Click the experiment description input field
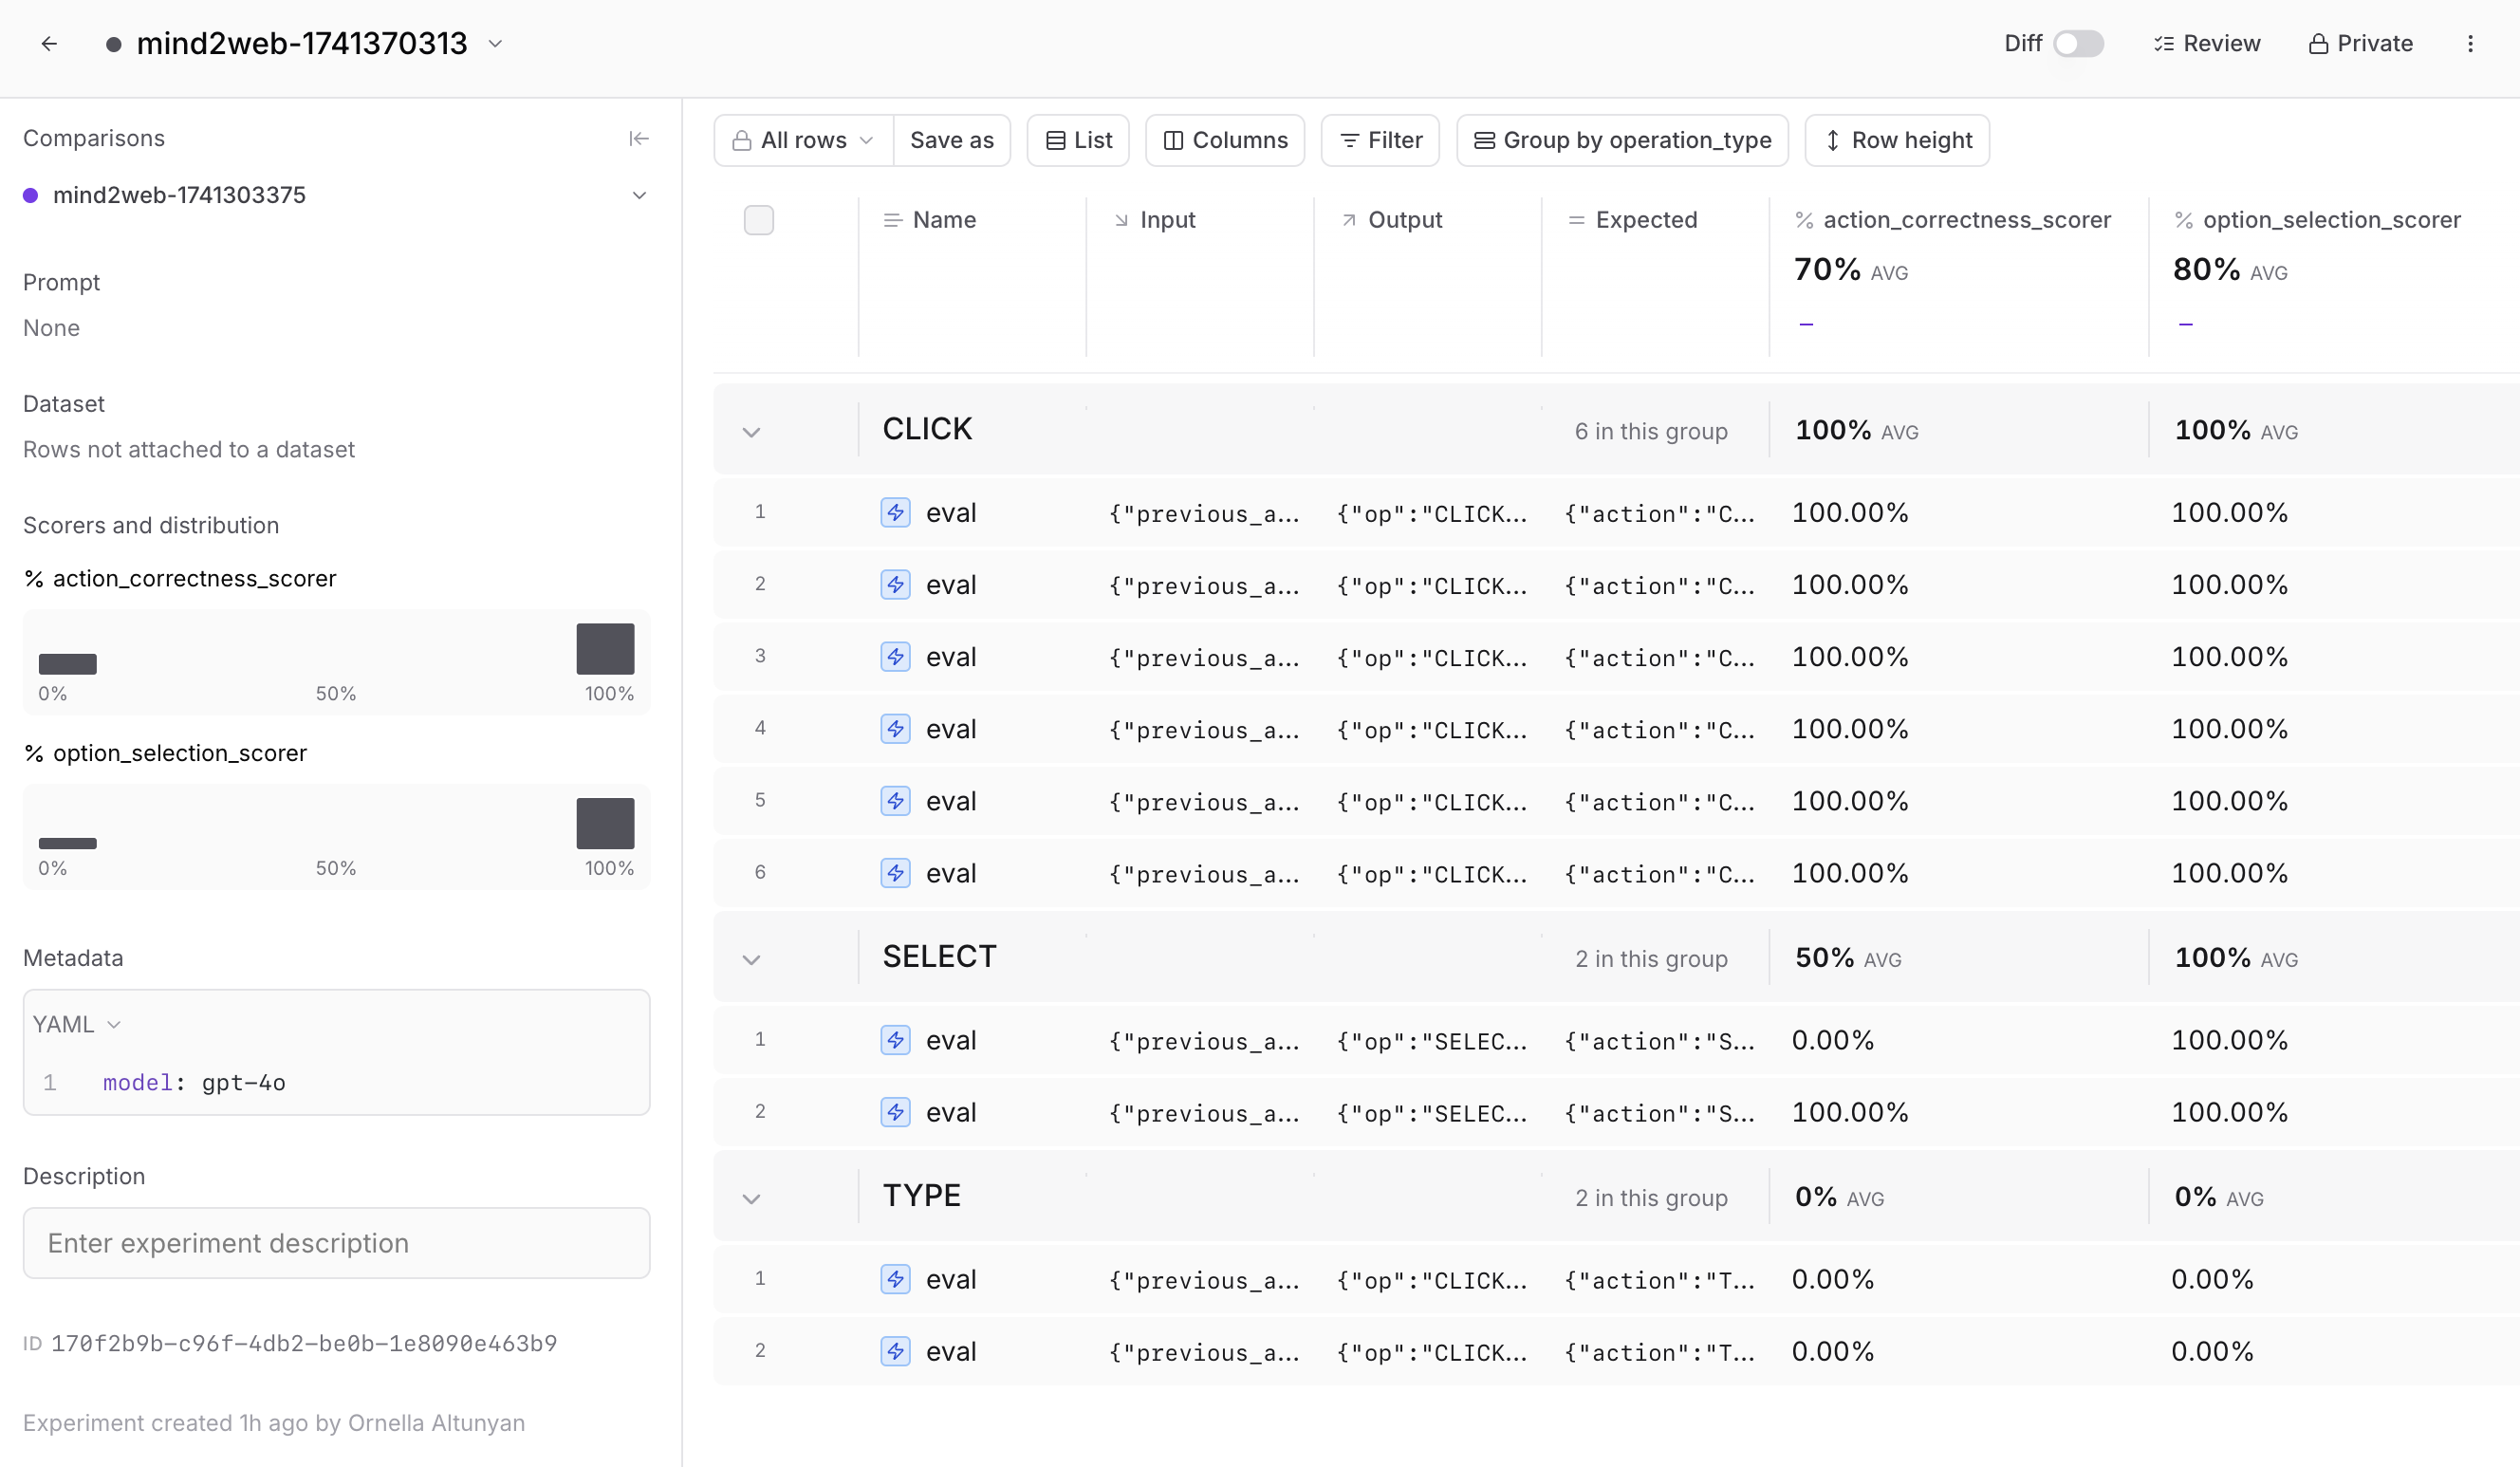The width and height of the screenshot is (2520, 1467). click(x=336, y=1243)
